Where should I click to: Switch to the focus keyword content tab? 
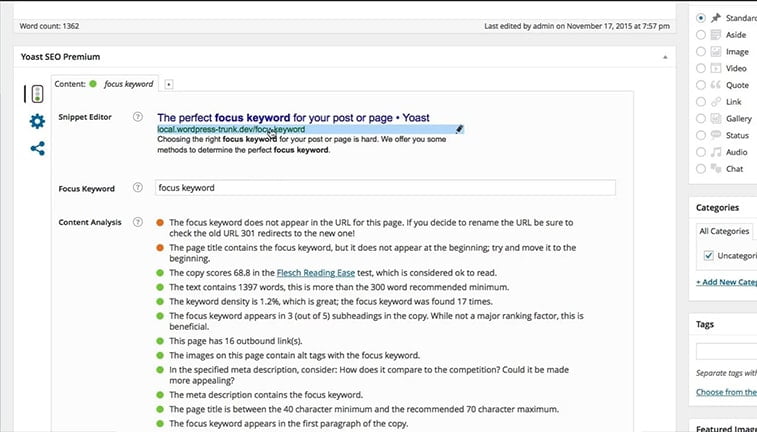point(104,84)
